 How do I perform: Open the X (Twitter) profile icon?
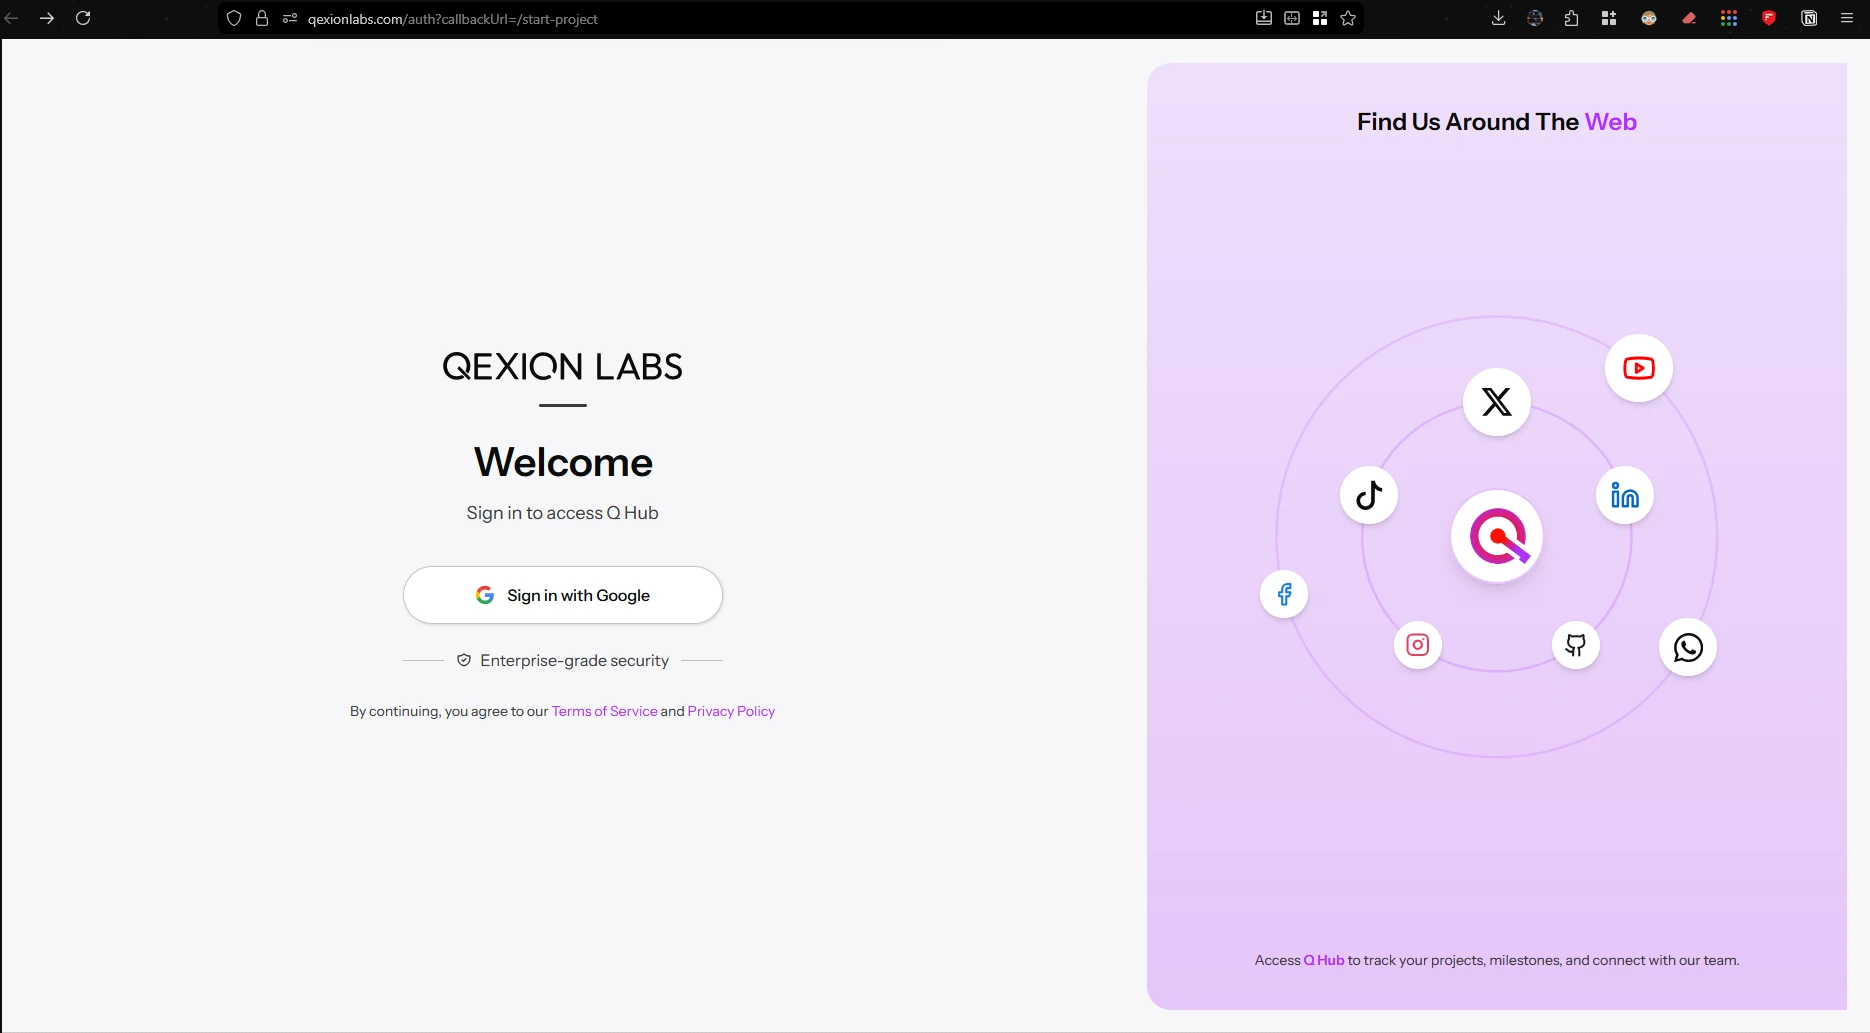click(x=1496, y=401)
